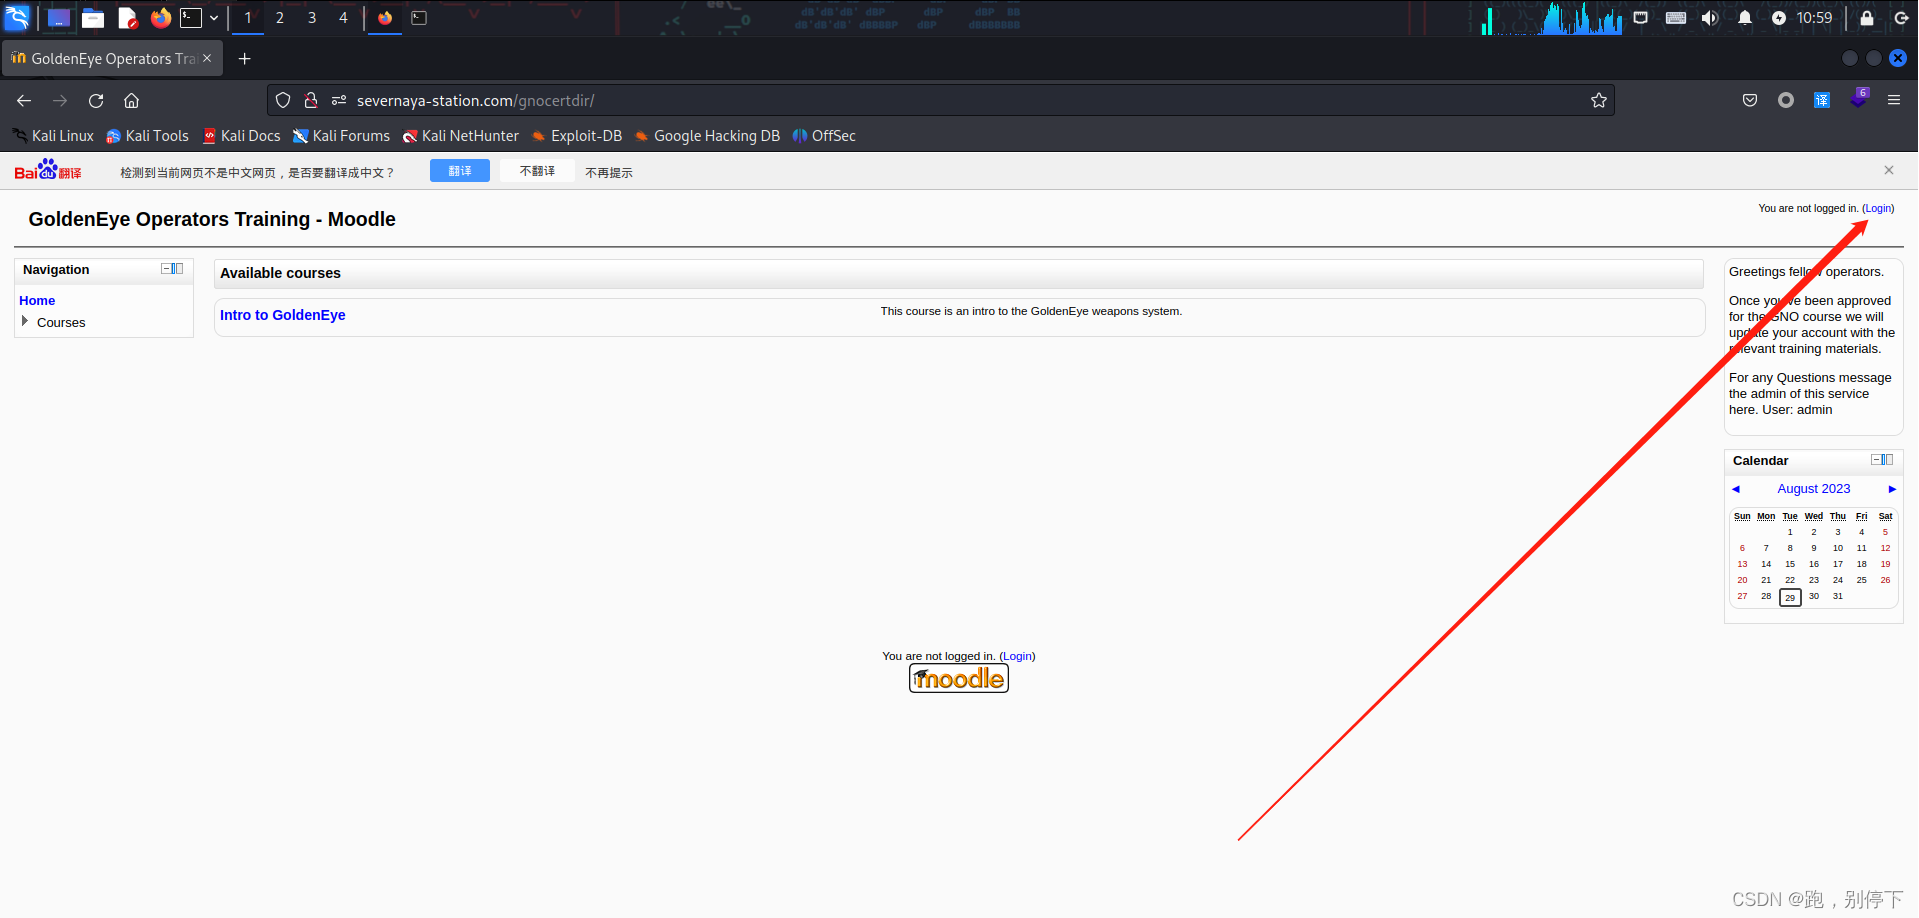Expand the terminal launcher dropdown arrow
Screen dimensions: 1919x918
[214, 18]
